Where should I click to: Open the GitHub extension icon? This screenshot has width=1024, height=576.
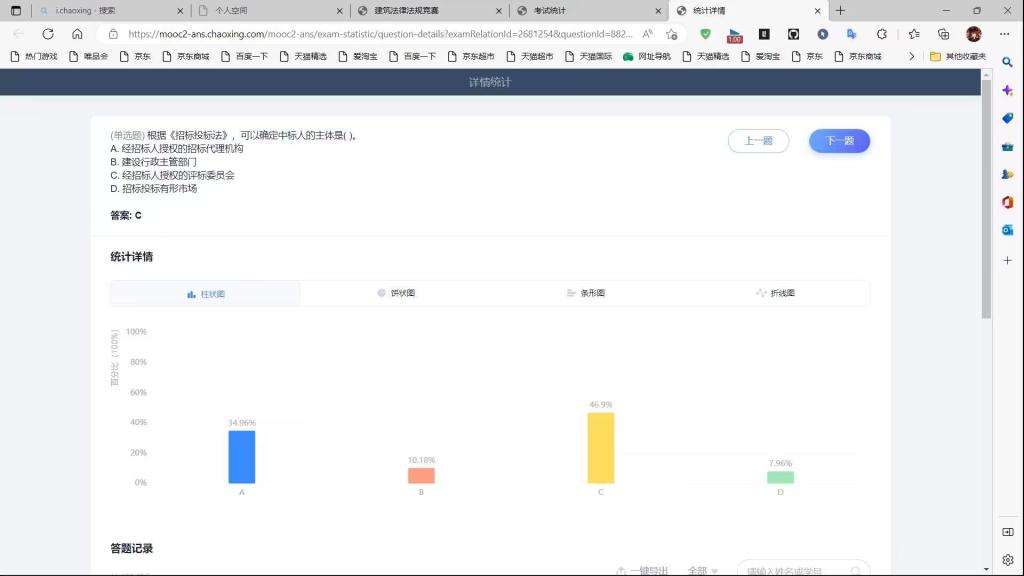pos(793,33)
